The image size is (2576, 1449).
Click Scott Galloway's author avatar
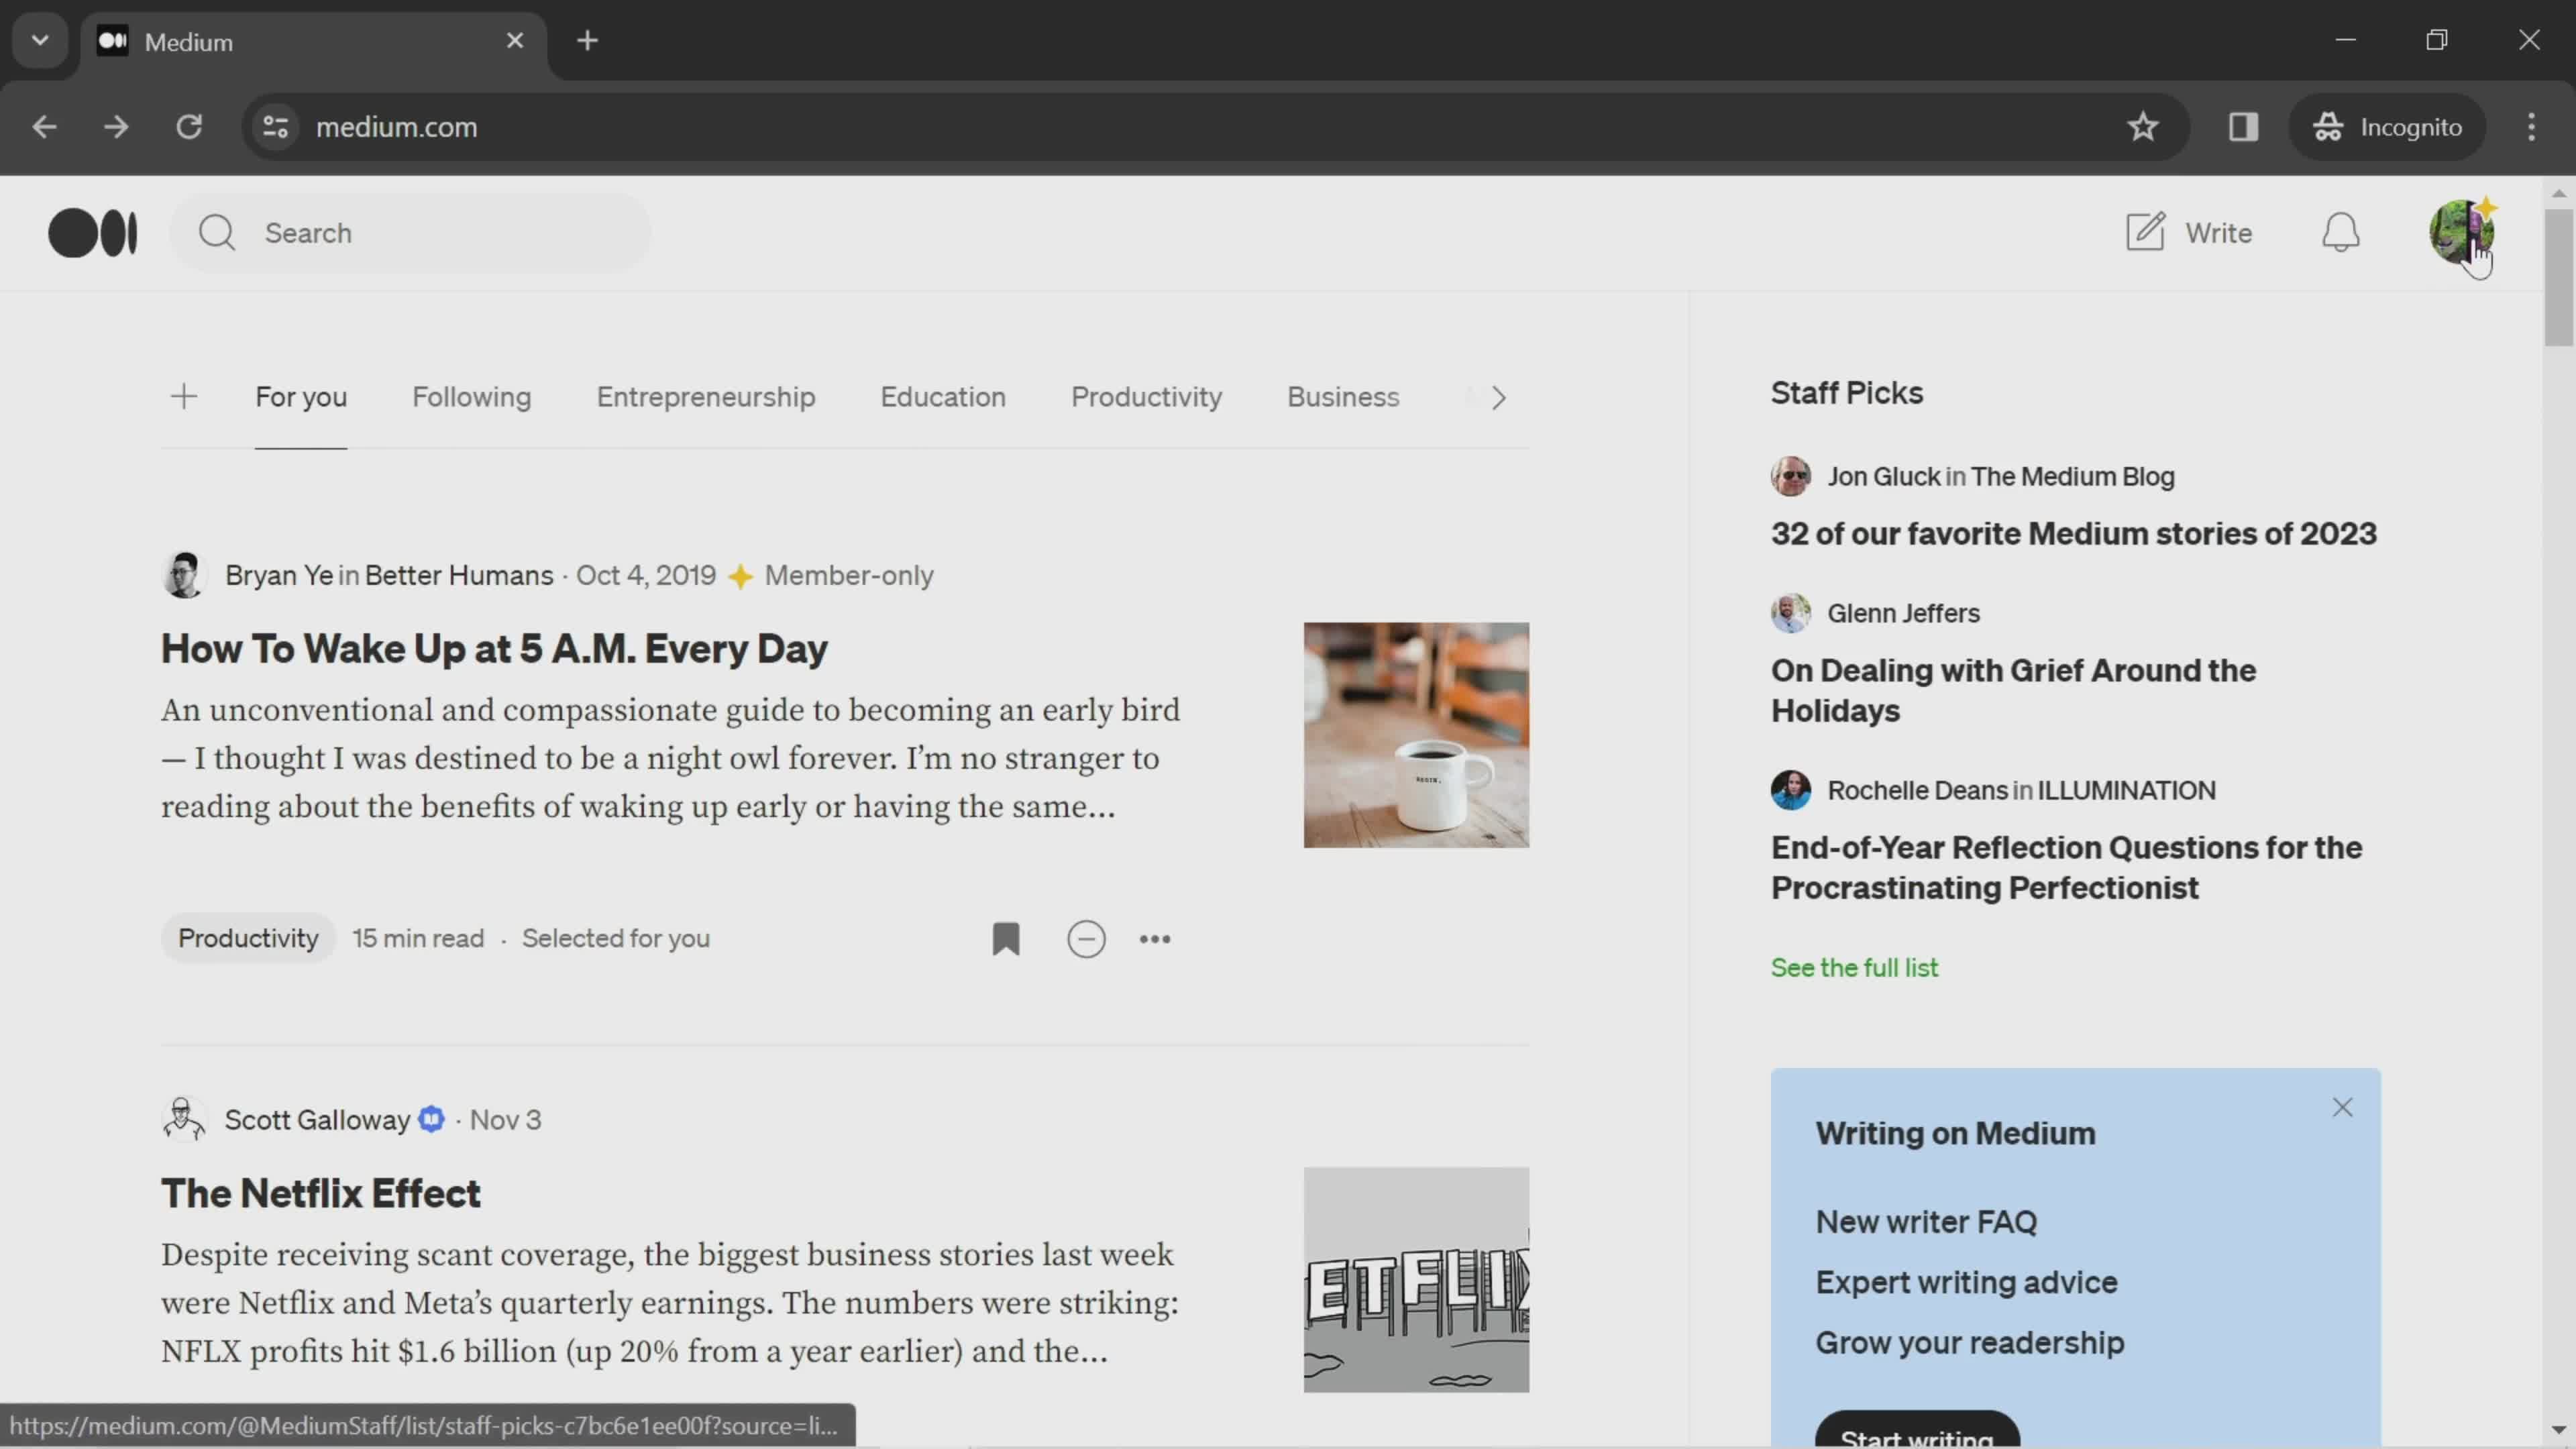point(184,1119)
